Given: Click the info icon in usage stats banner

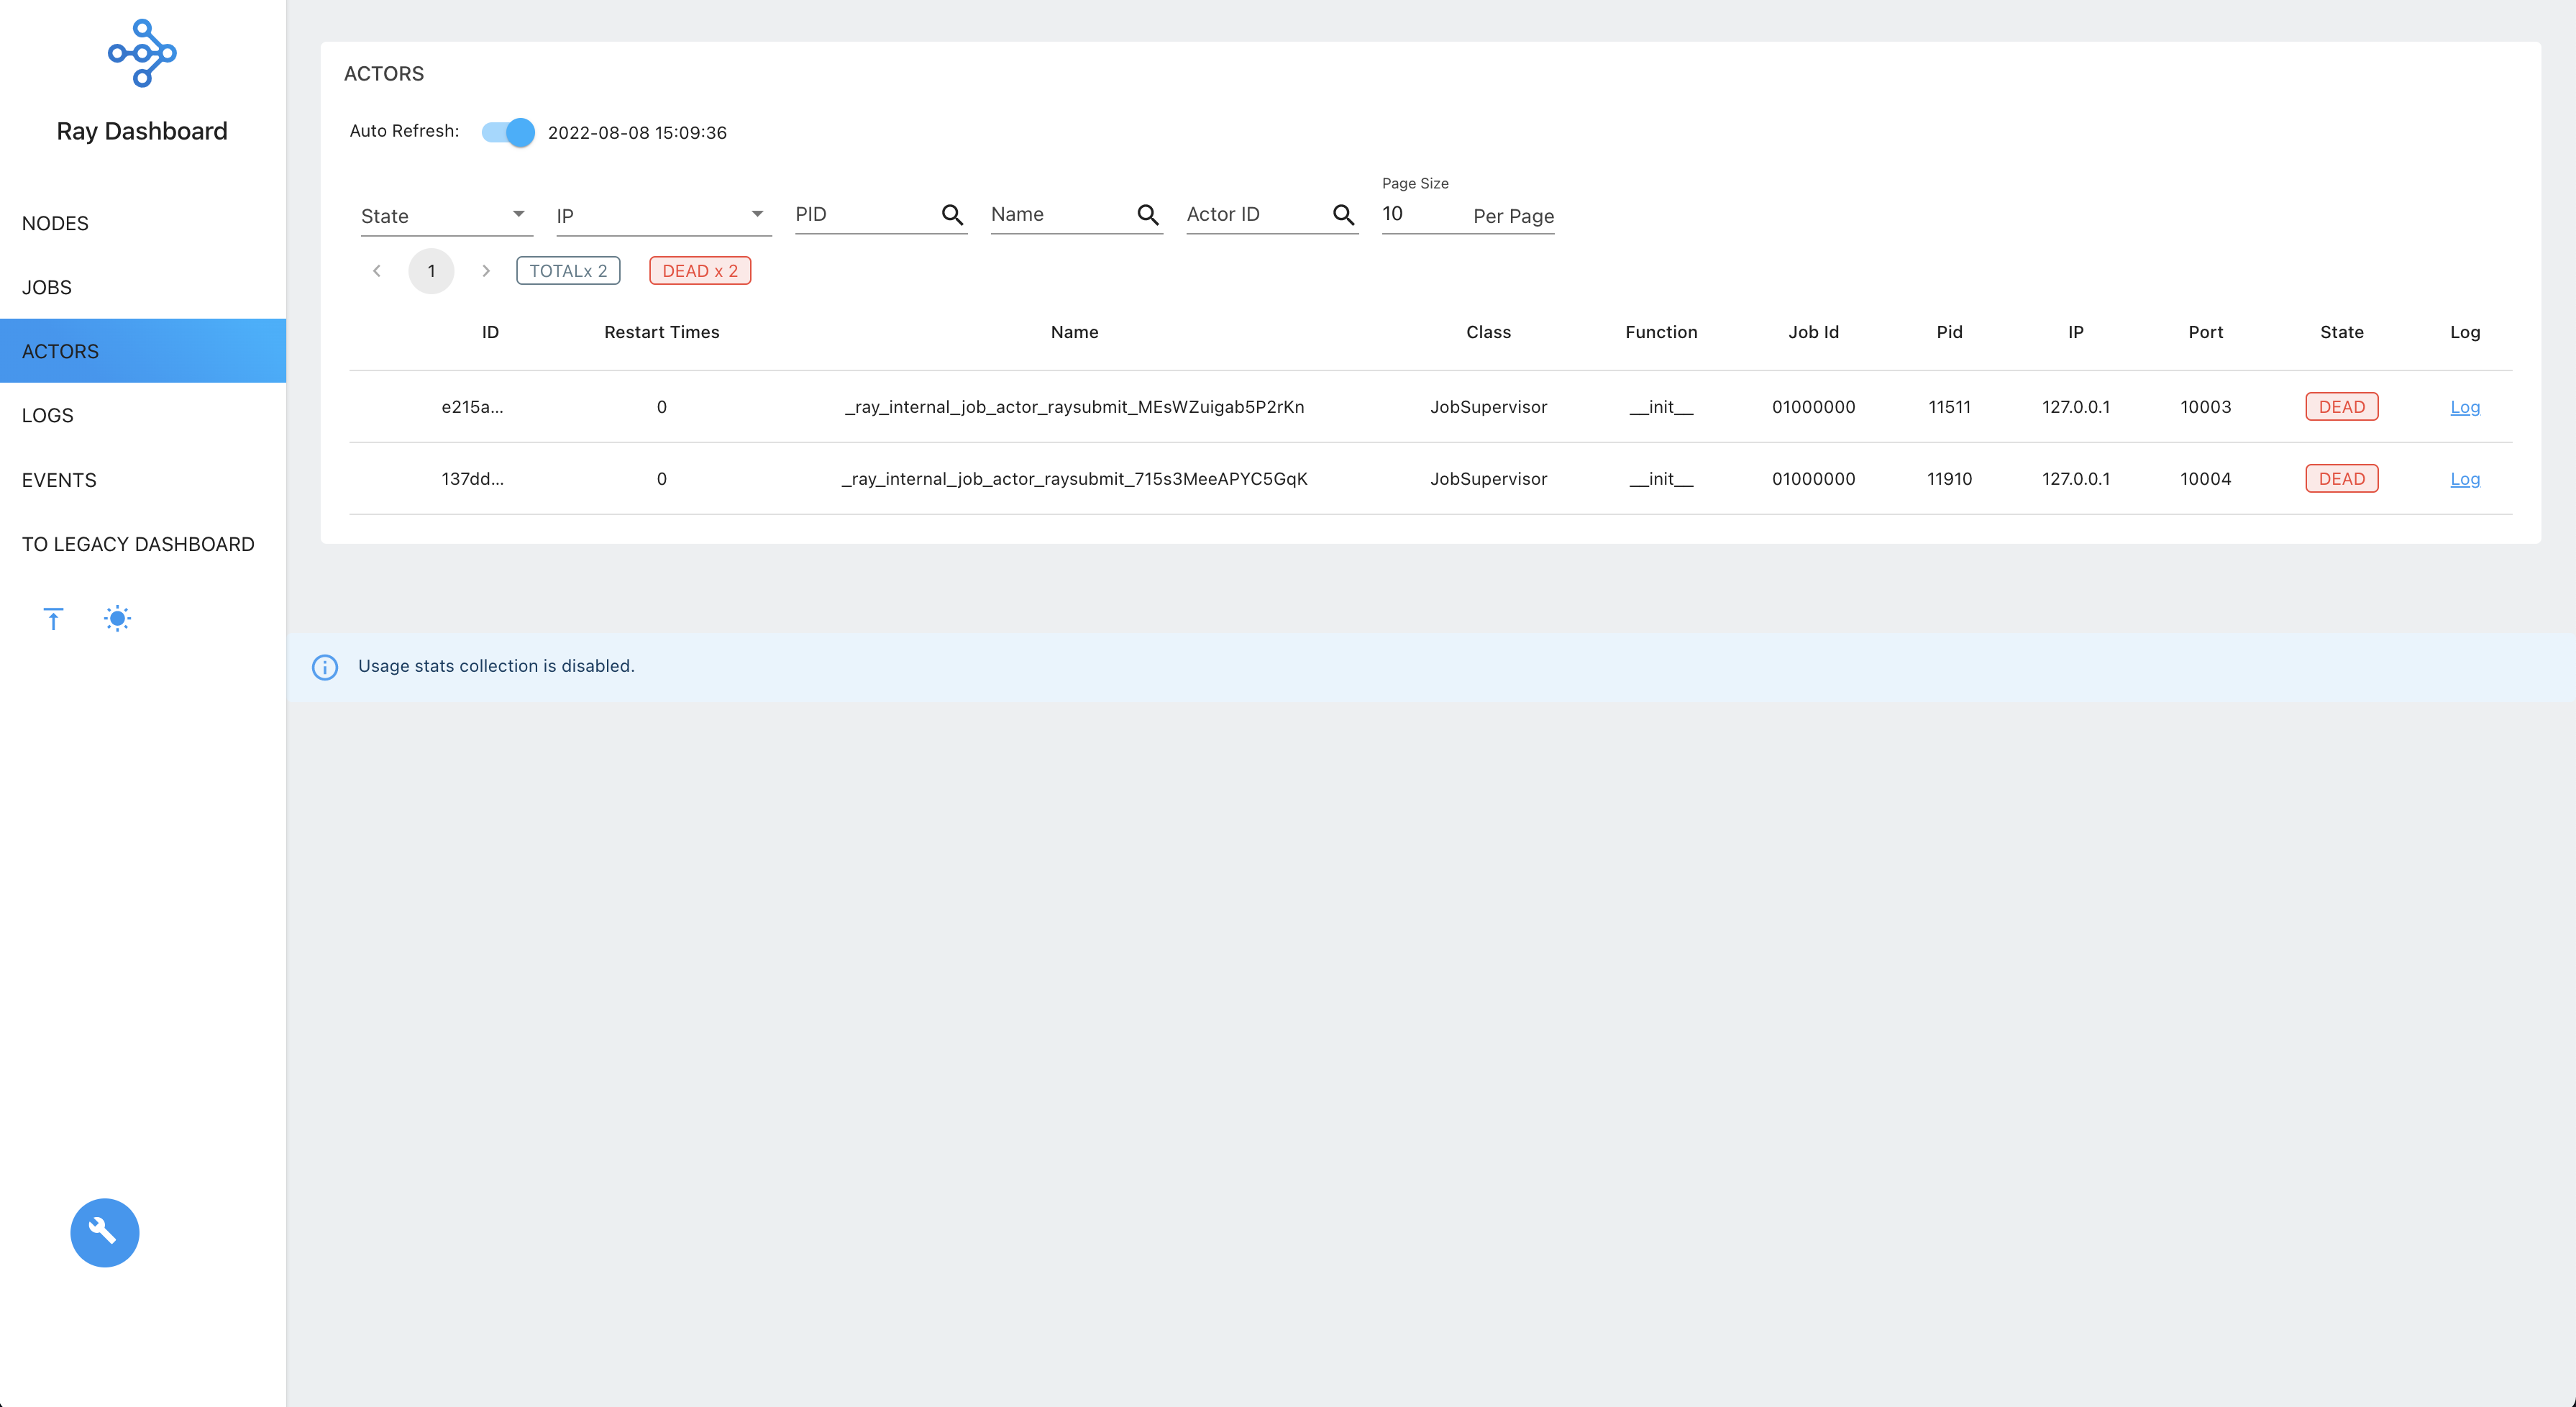Looking at the screenshot, I should (325, 667).
